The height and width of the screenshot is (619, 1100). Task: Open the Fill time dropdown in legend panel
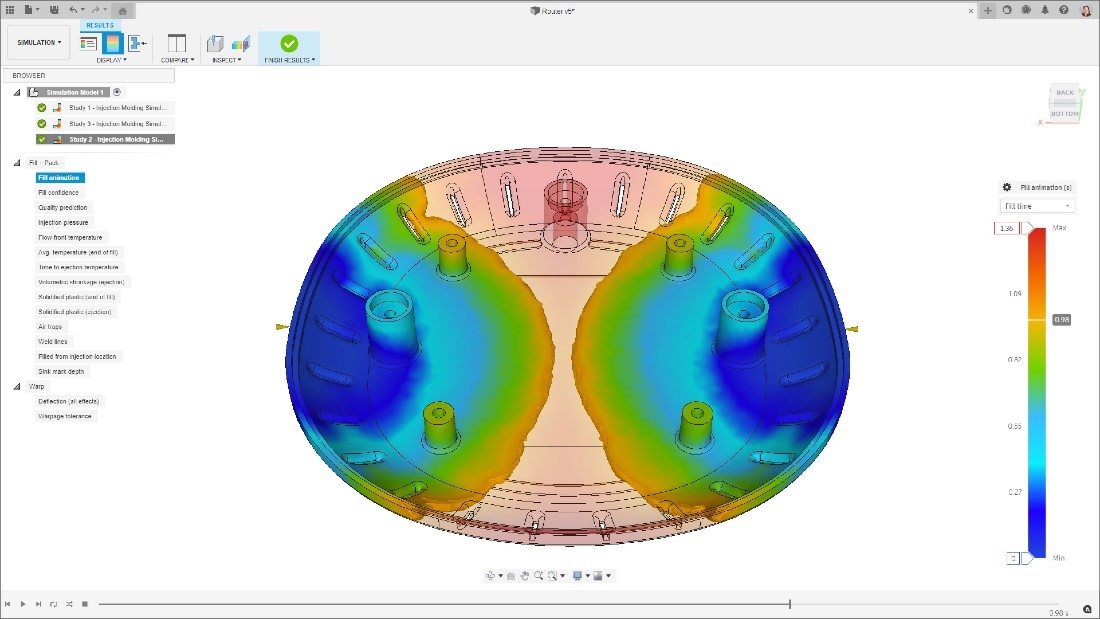pos(1037,205)
